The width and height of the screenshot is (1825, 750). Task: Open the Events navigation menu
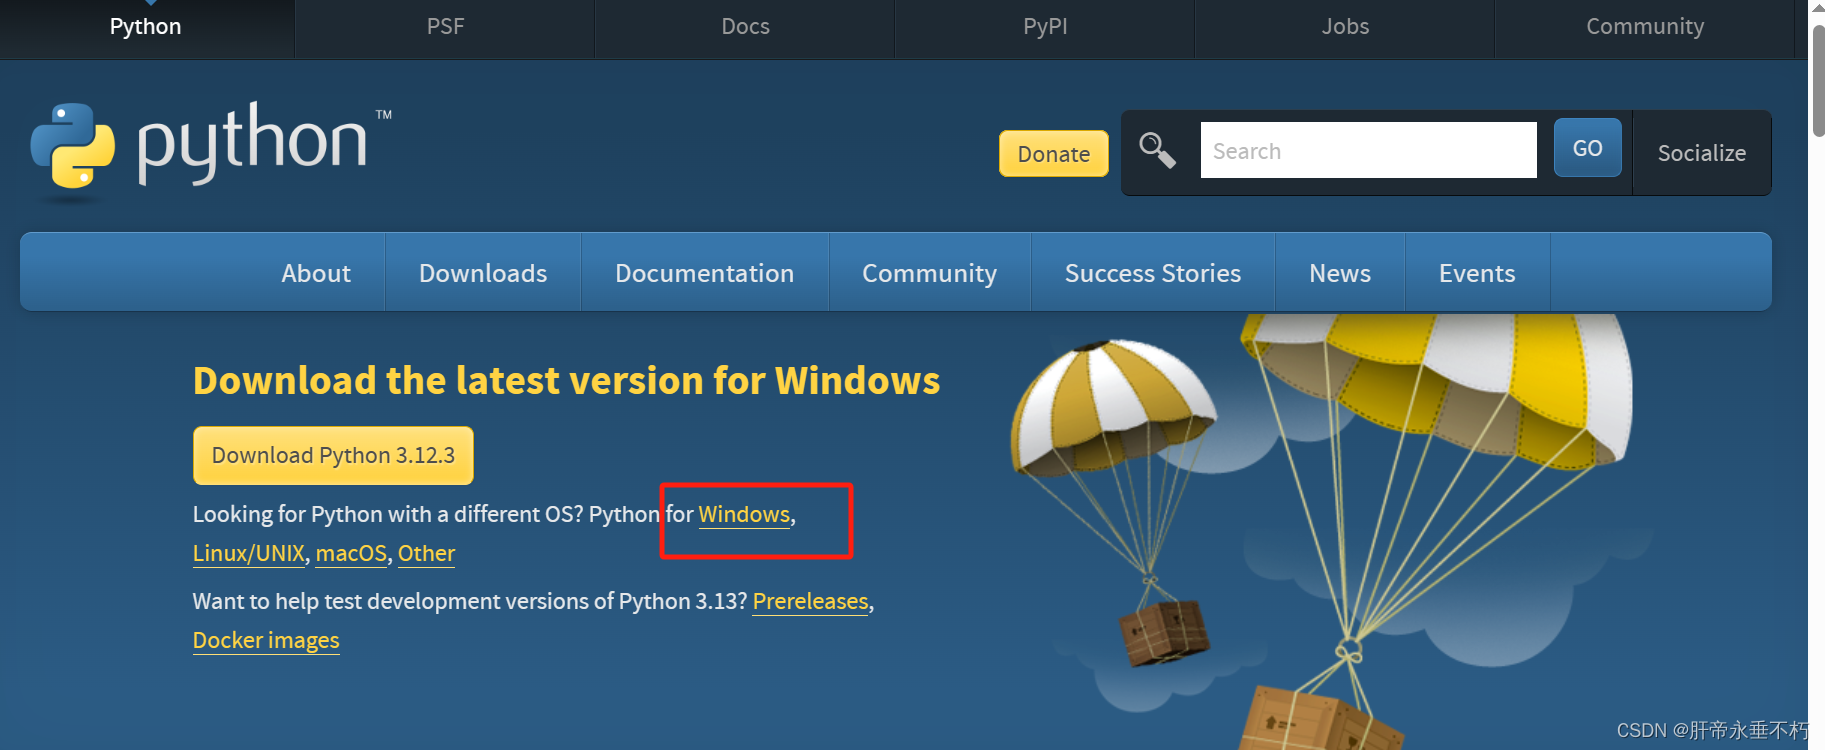pyautogui.click(x=1476, y=273)
